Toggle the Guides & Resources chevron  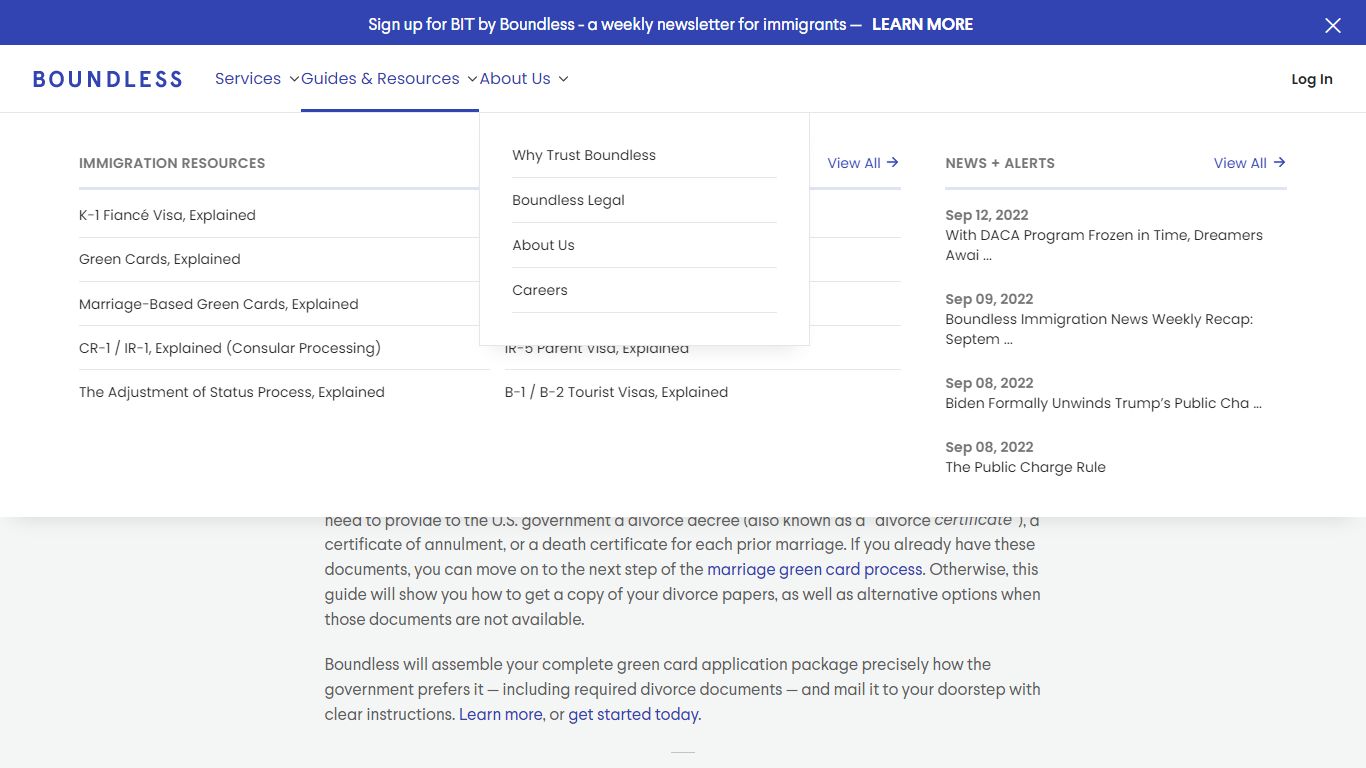click(472, 79)
